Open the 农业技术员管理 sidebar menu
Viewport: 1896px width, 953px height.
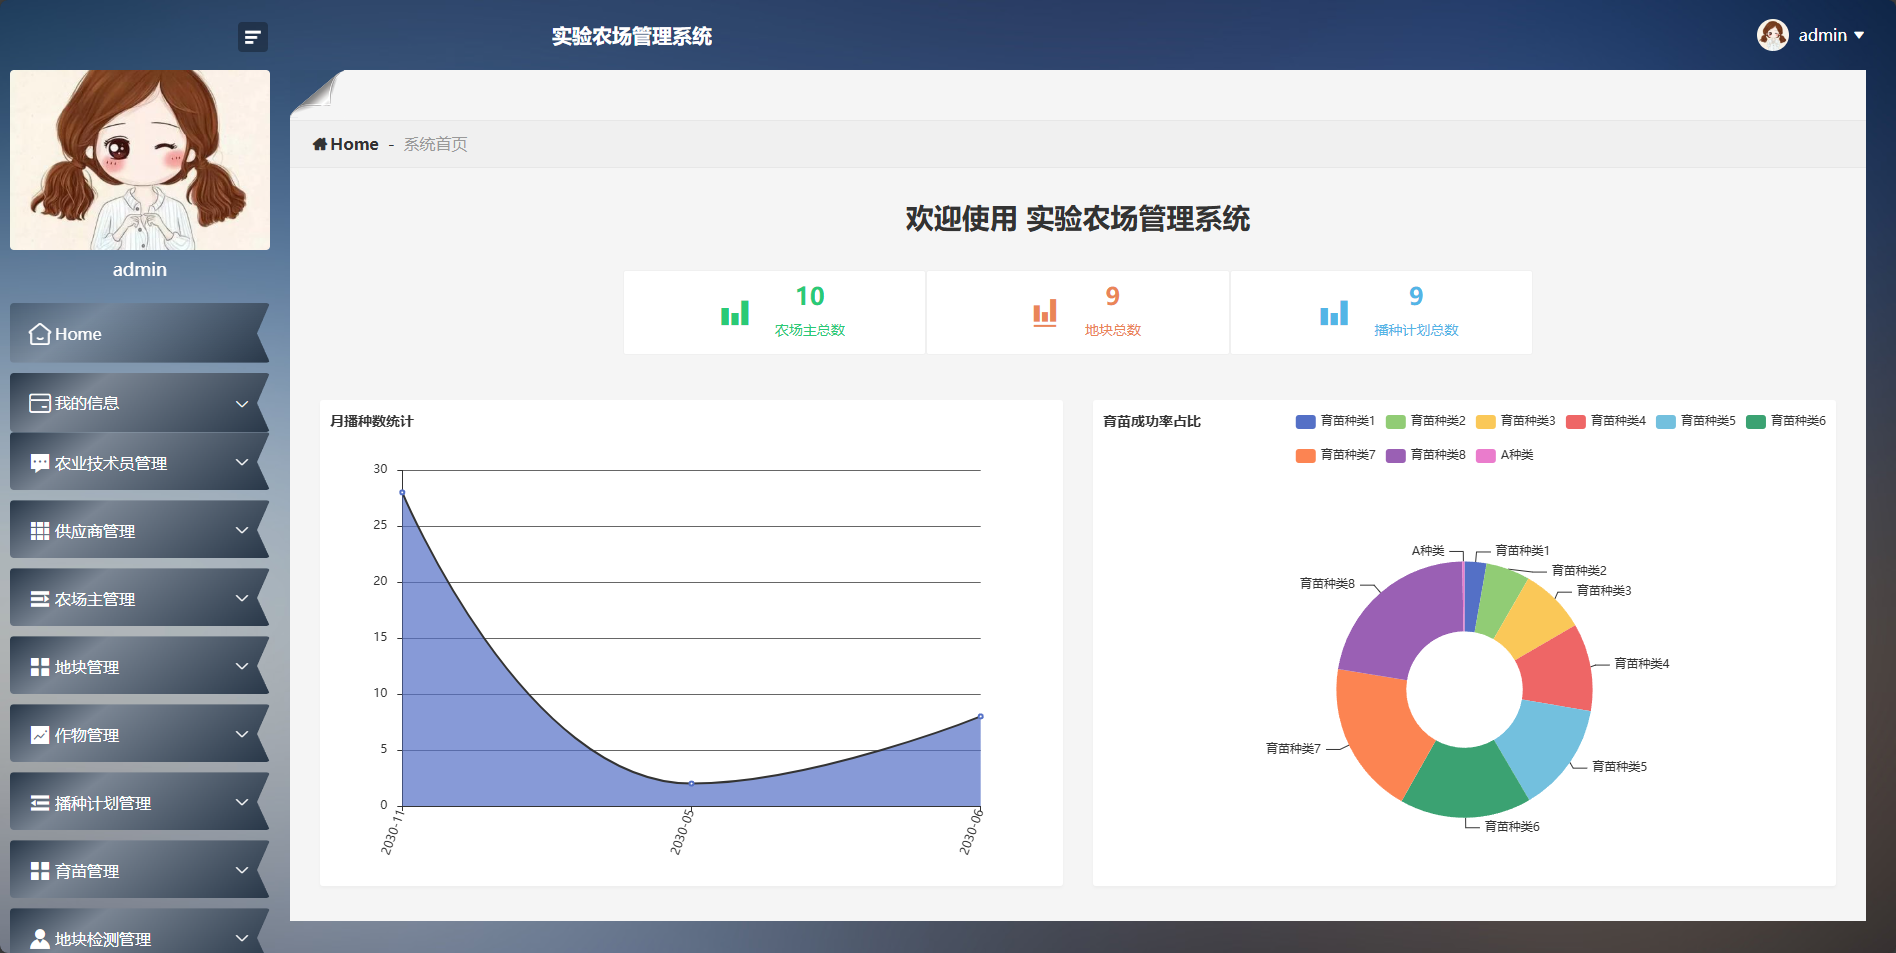pyautogui.click(x=140, y=461)
